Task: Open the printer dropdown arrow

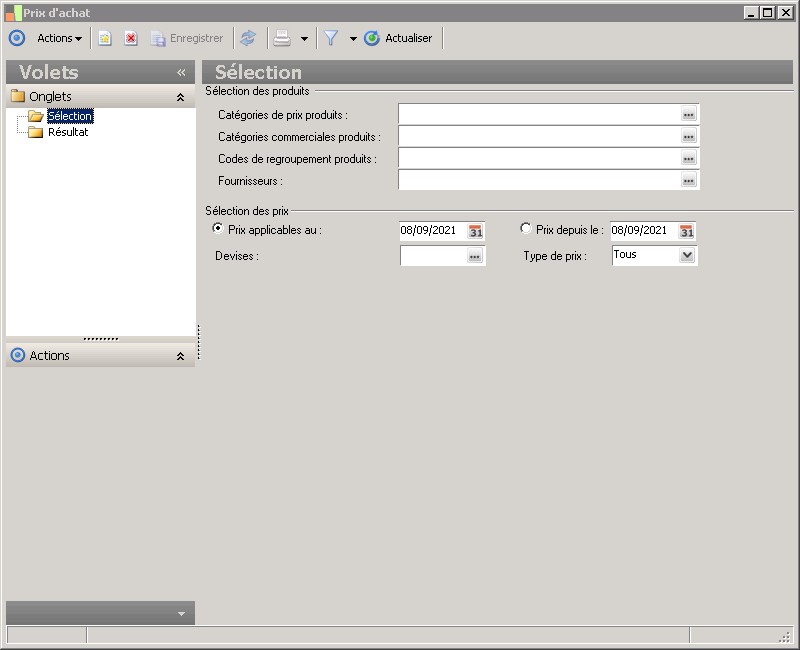Action: pos(304,39)
